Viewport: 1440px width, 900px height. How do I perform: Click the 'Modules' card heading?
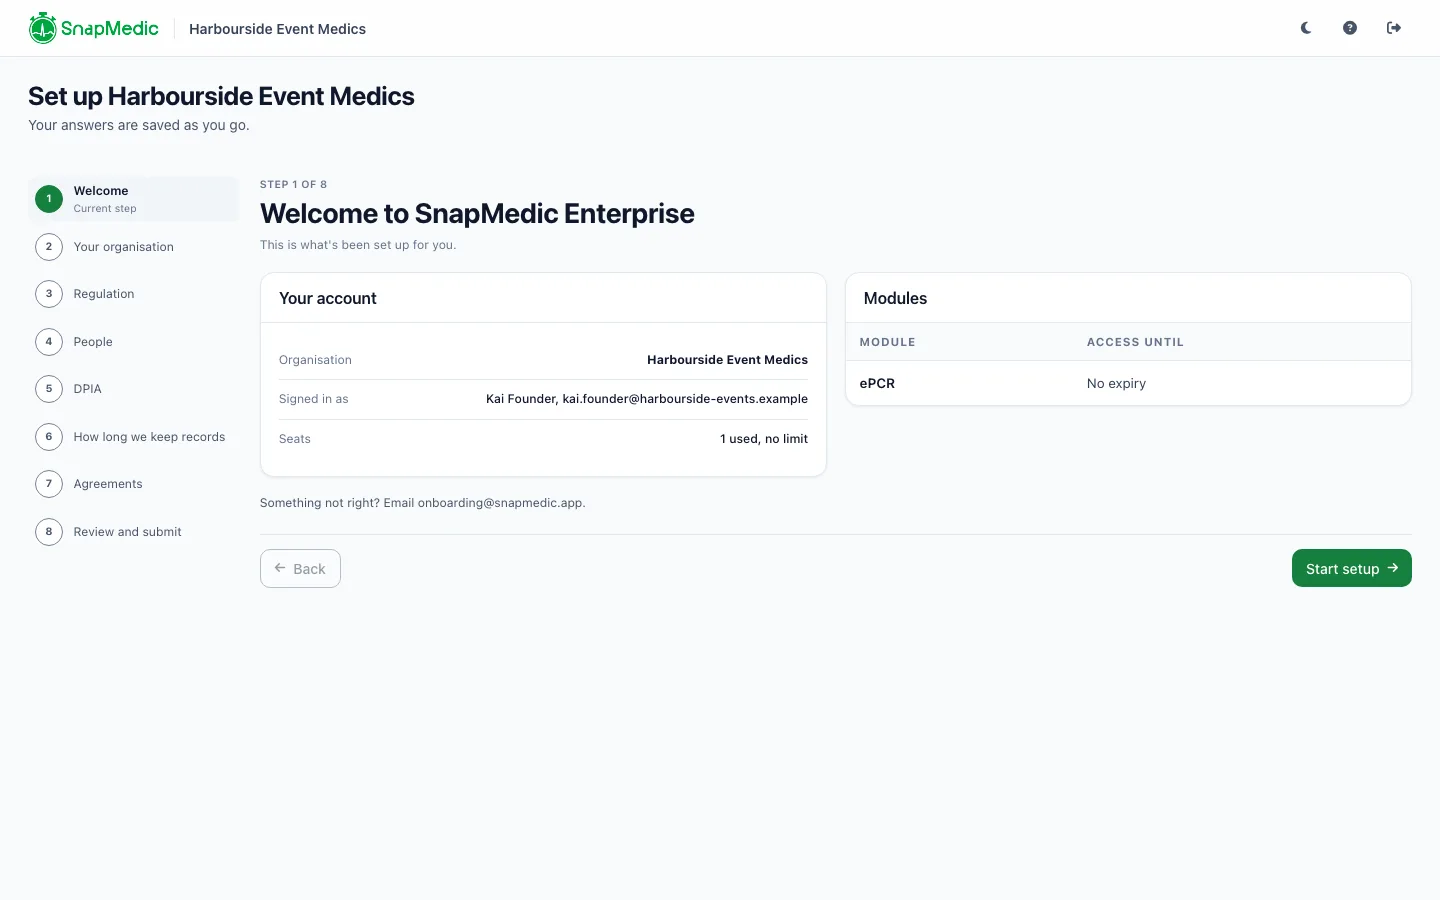pyautogui.click(x=895, y=298)
